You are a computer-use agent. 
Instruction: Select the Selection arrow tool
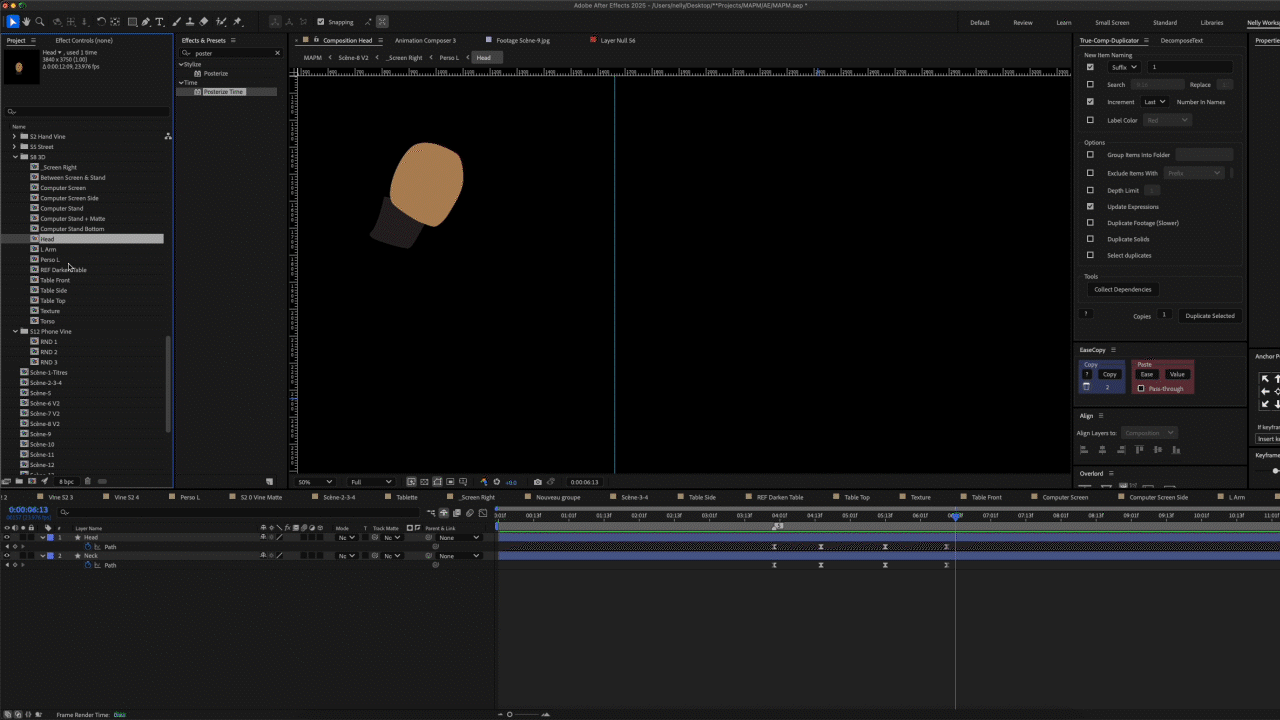click(12, 22)
